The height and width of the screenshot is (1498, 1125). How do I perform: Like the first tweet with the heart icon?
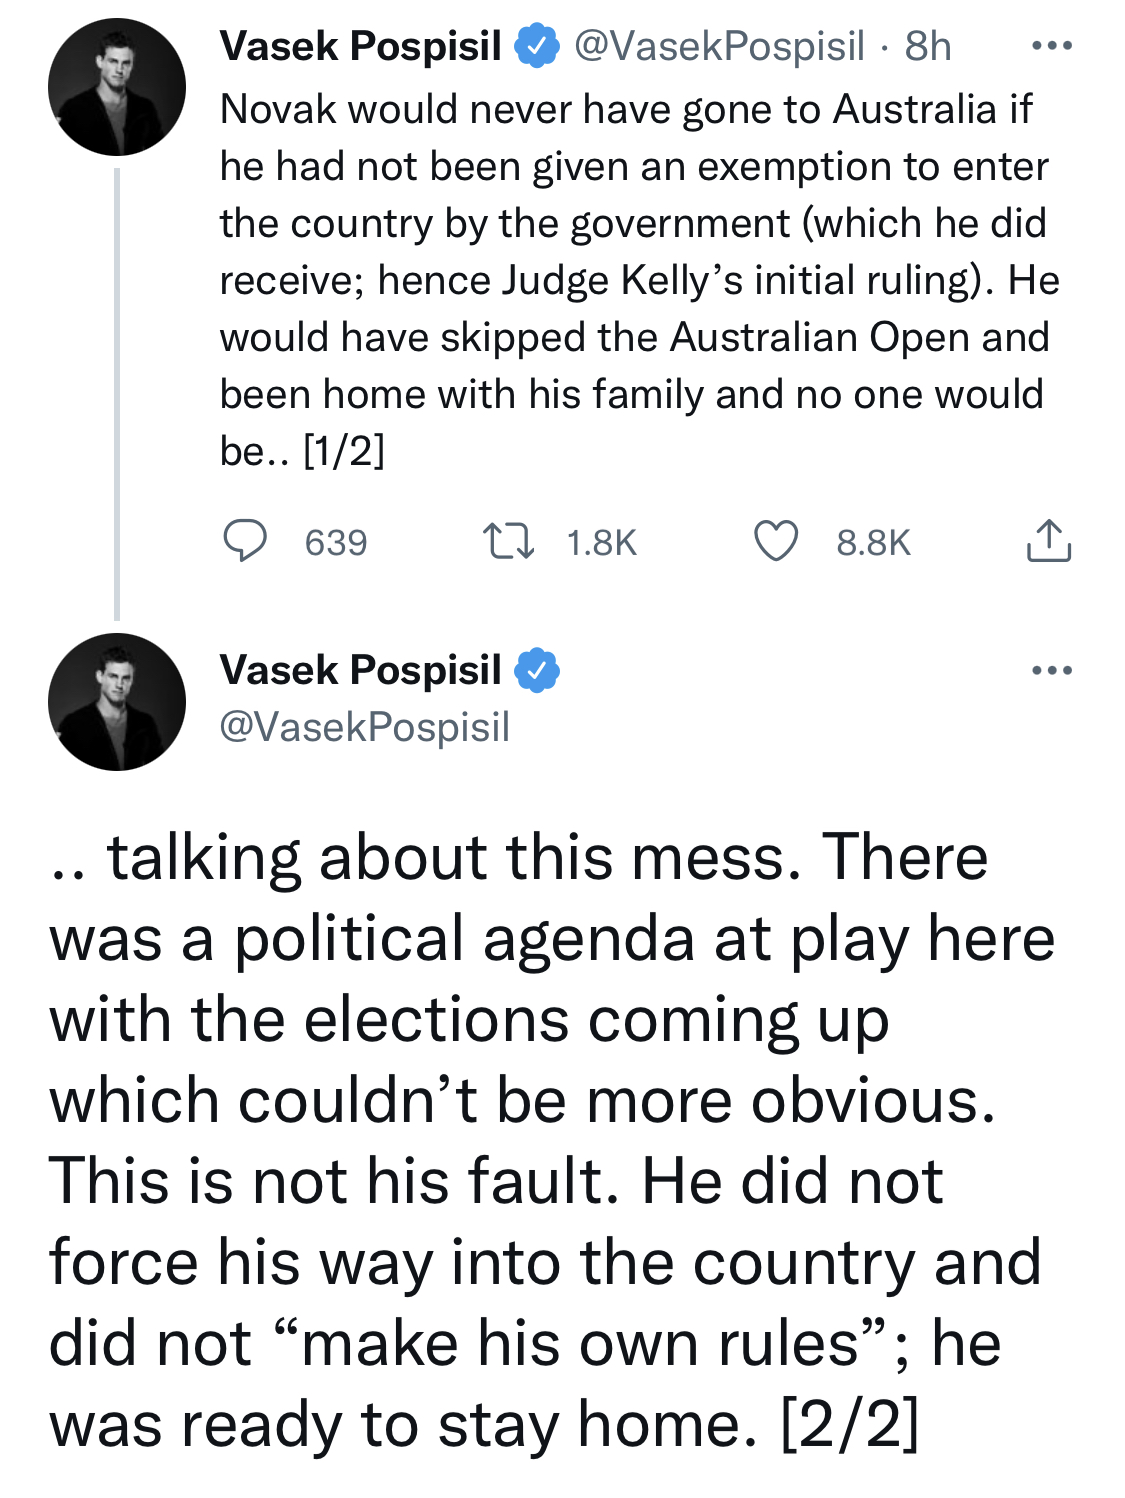coord(775,541)
